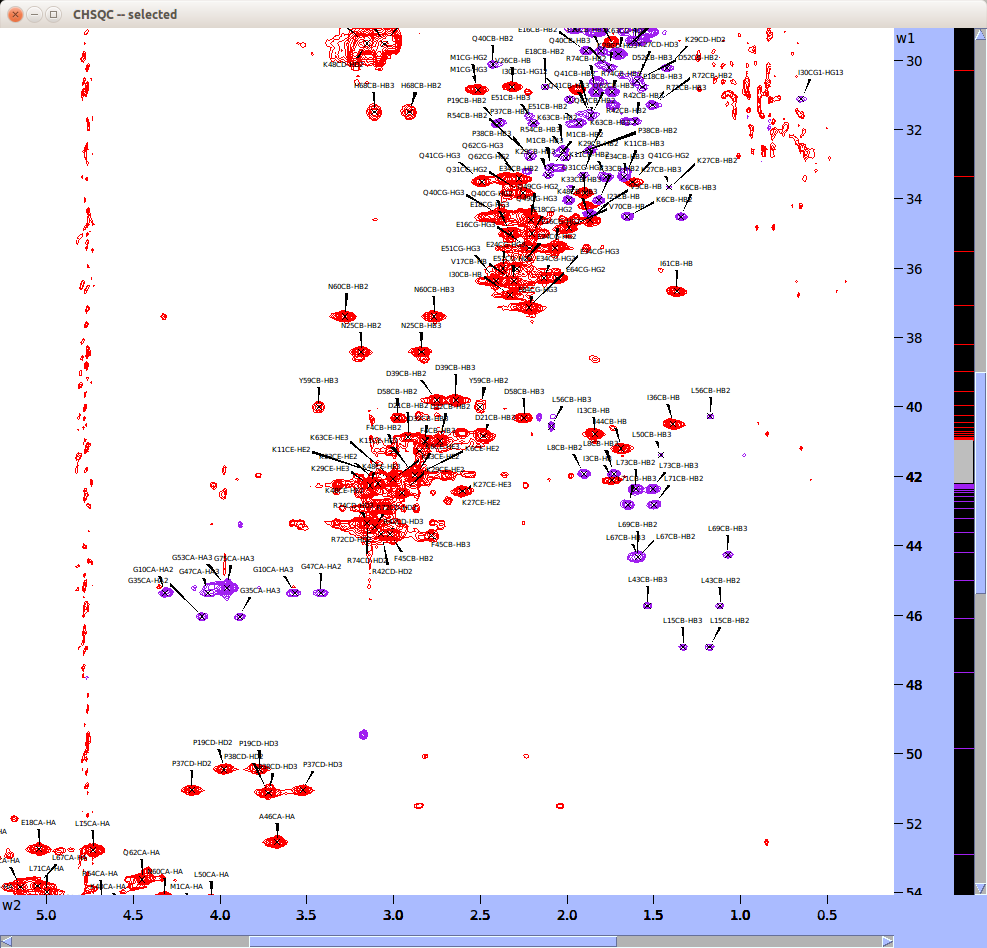Select the I61CB-HB peak marker
This screenshot has width=987, height=948.
point(677,291)
